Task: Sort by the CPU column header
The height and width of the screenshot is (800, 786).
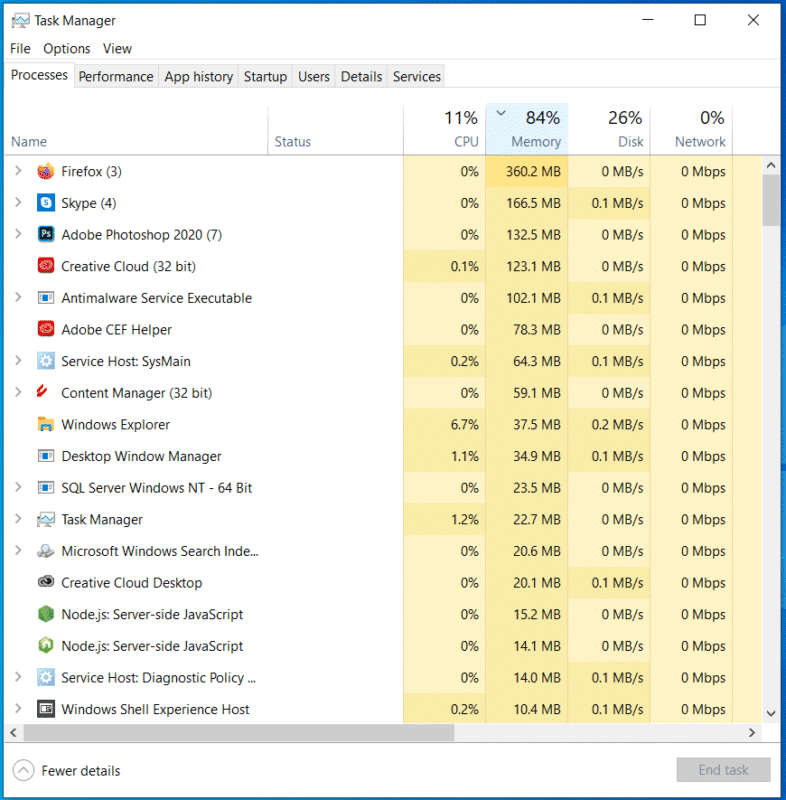Action: click(x=444, y=130)
